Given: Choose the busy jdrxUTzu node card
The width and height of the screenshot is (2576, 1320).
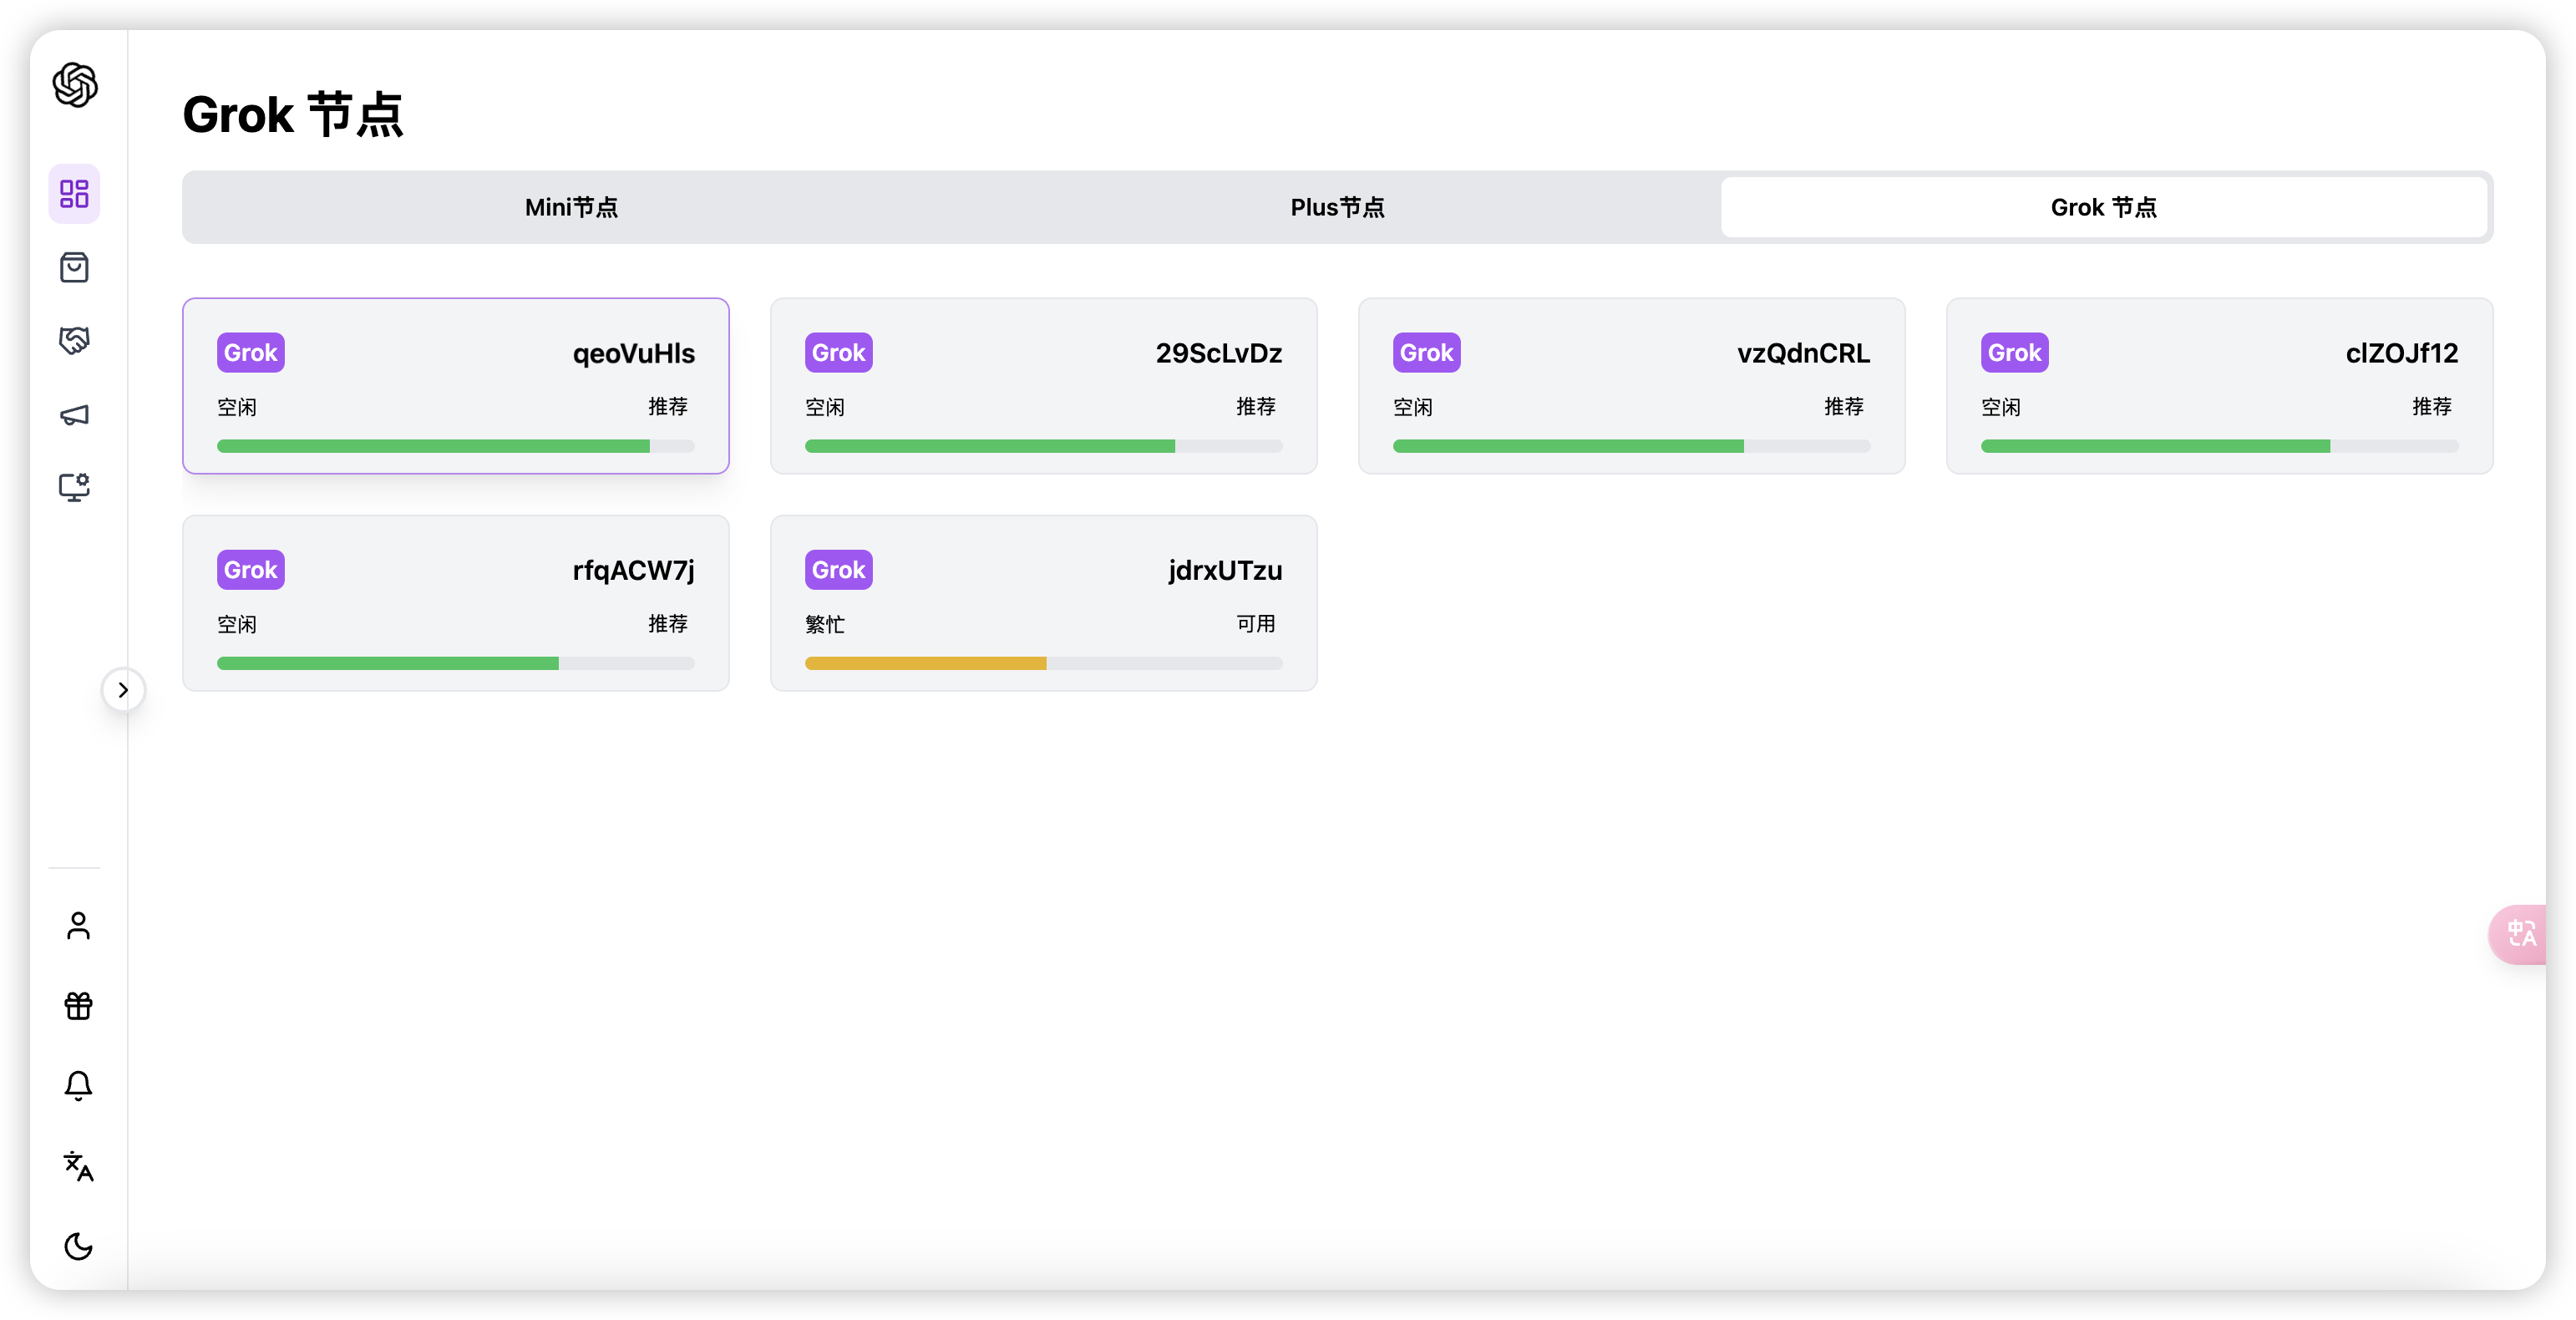Looking at the screenshot, I should point(1043,602).
